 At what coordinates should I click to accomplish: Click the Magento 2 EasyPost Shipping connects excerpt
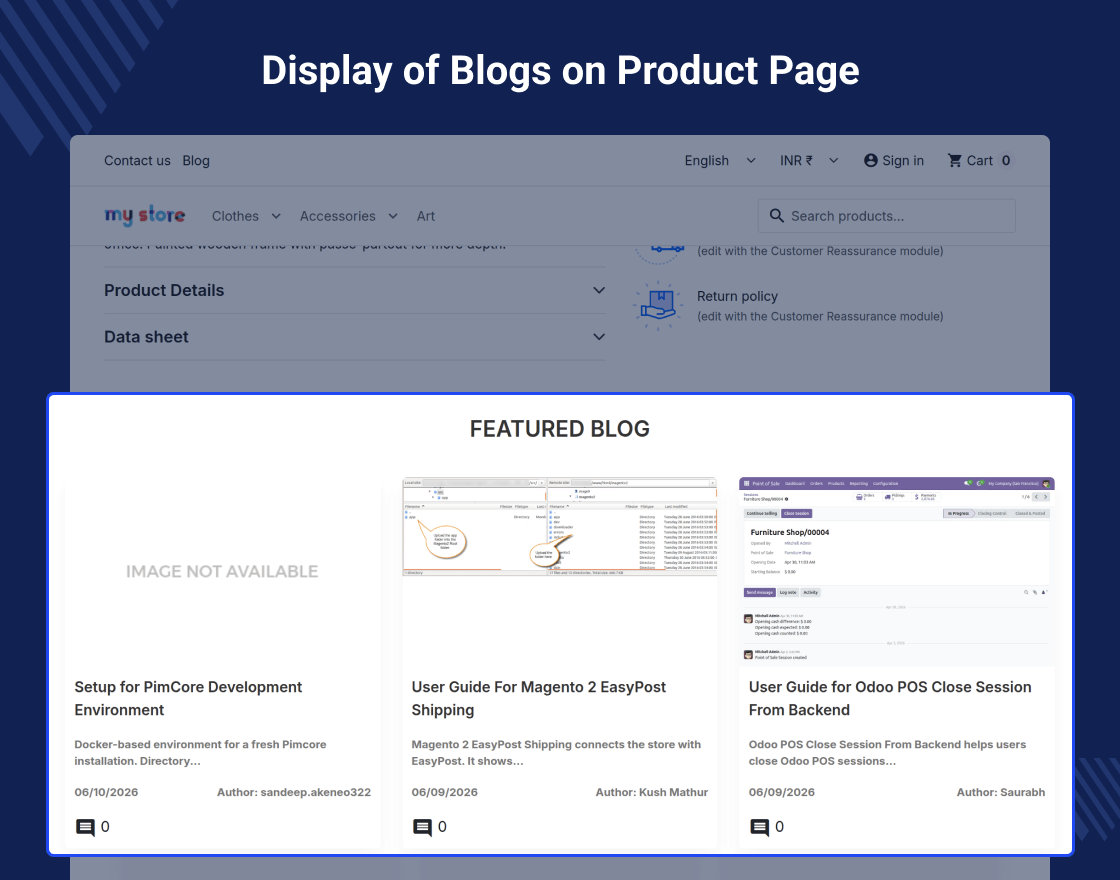(x=556, y=753)
